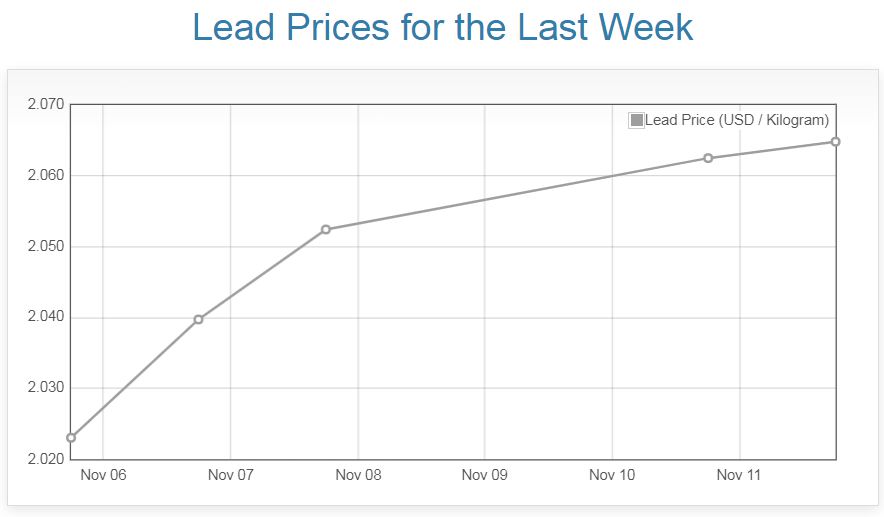The image size is (884, 517).
Task: Click the 2.040 y-axis label
Action: tap(46, 317)
